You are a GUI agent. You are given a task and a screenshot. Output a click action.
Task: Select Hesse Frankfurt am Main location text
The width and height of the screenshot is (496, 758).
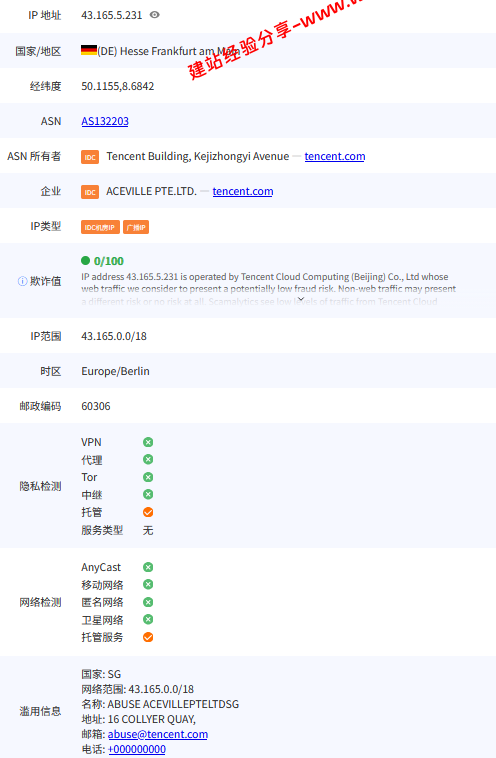tap(180, 51)
